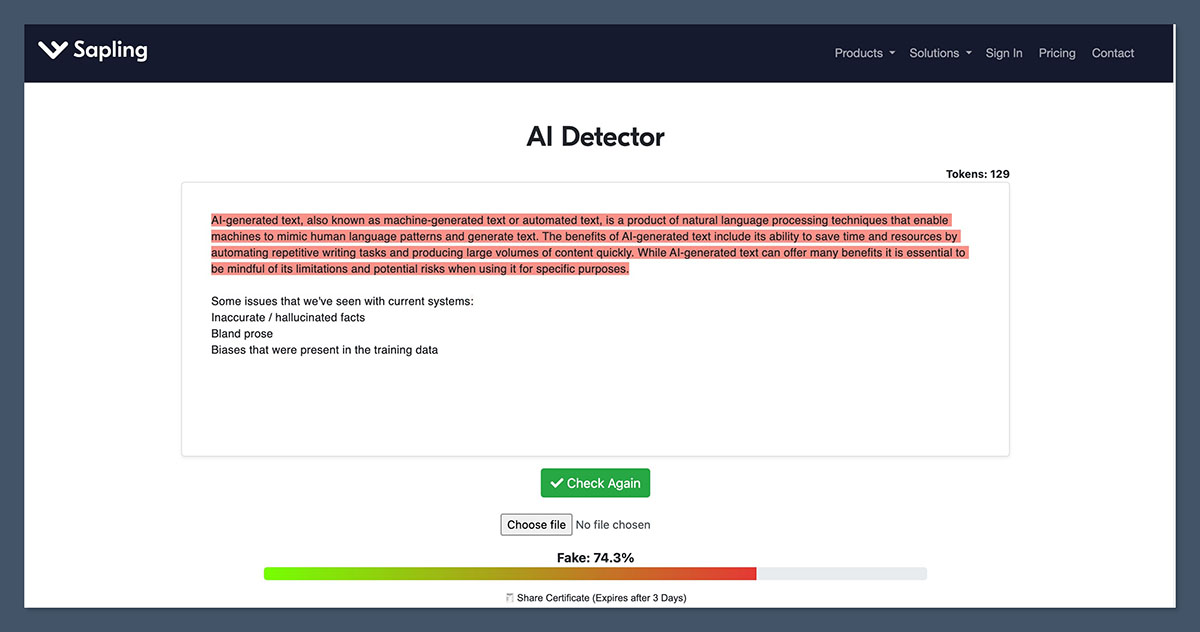Click the Sapling logo icon
Screen dimensions: 1200x632
coord(53,49)
